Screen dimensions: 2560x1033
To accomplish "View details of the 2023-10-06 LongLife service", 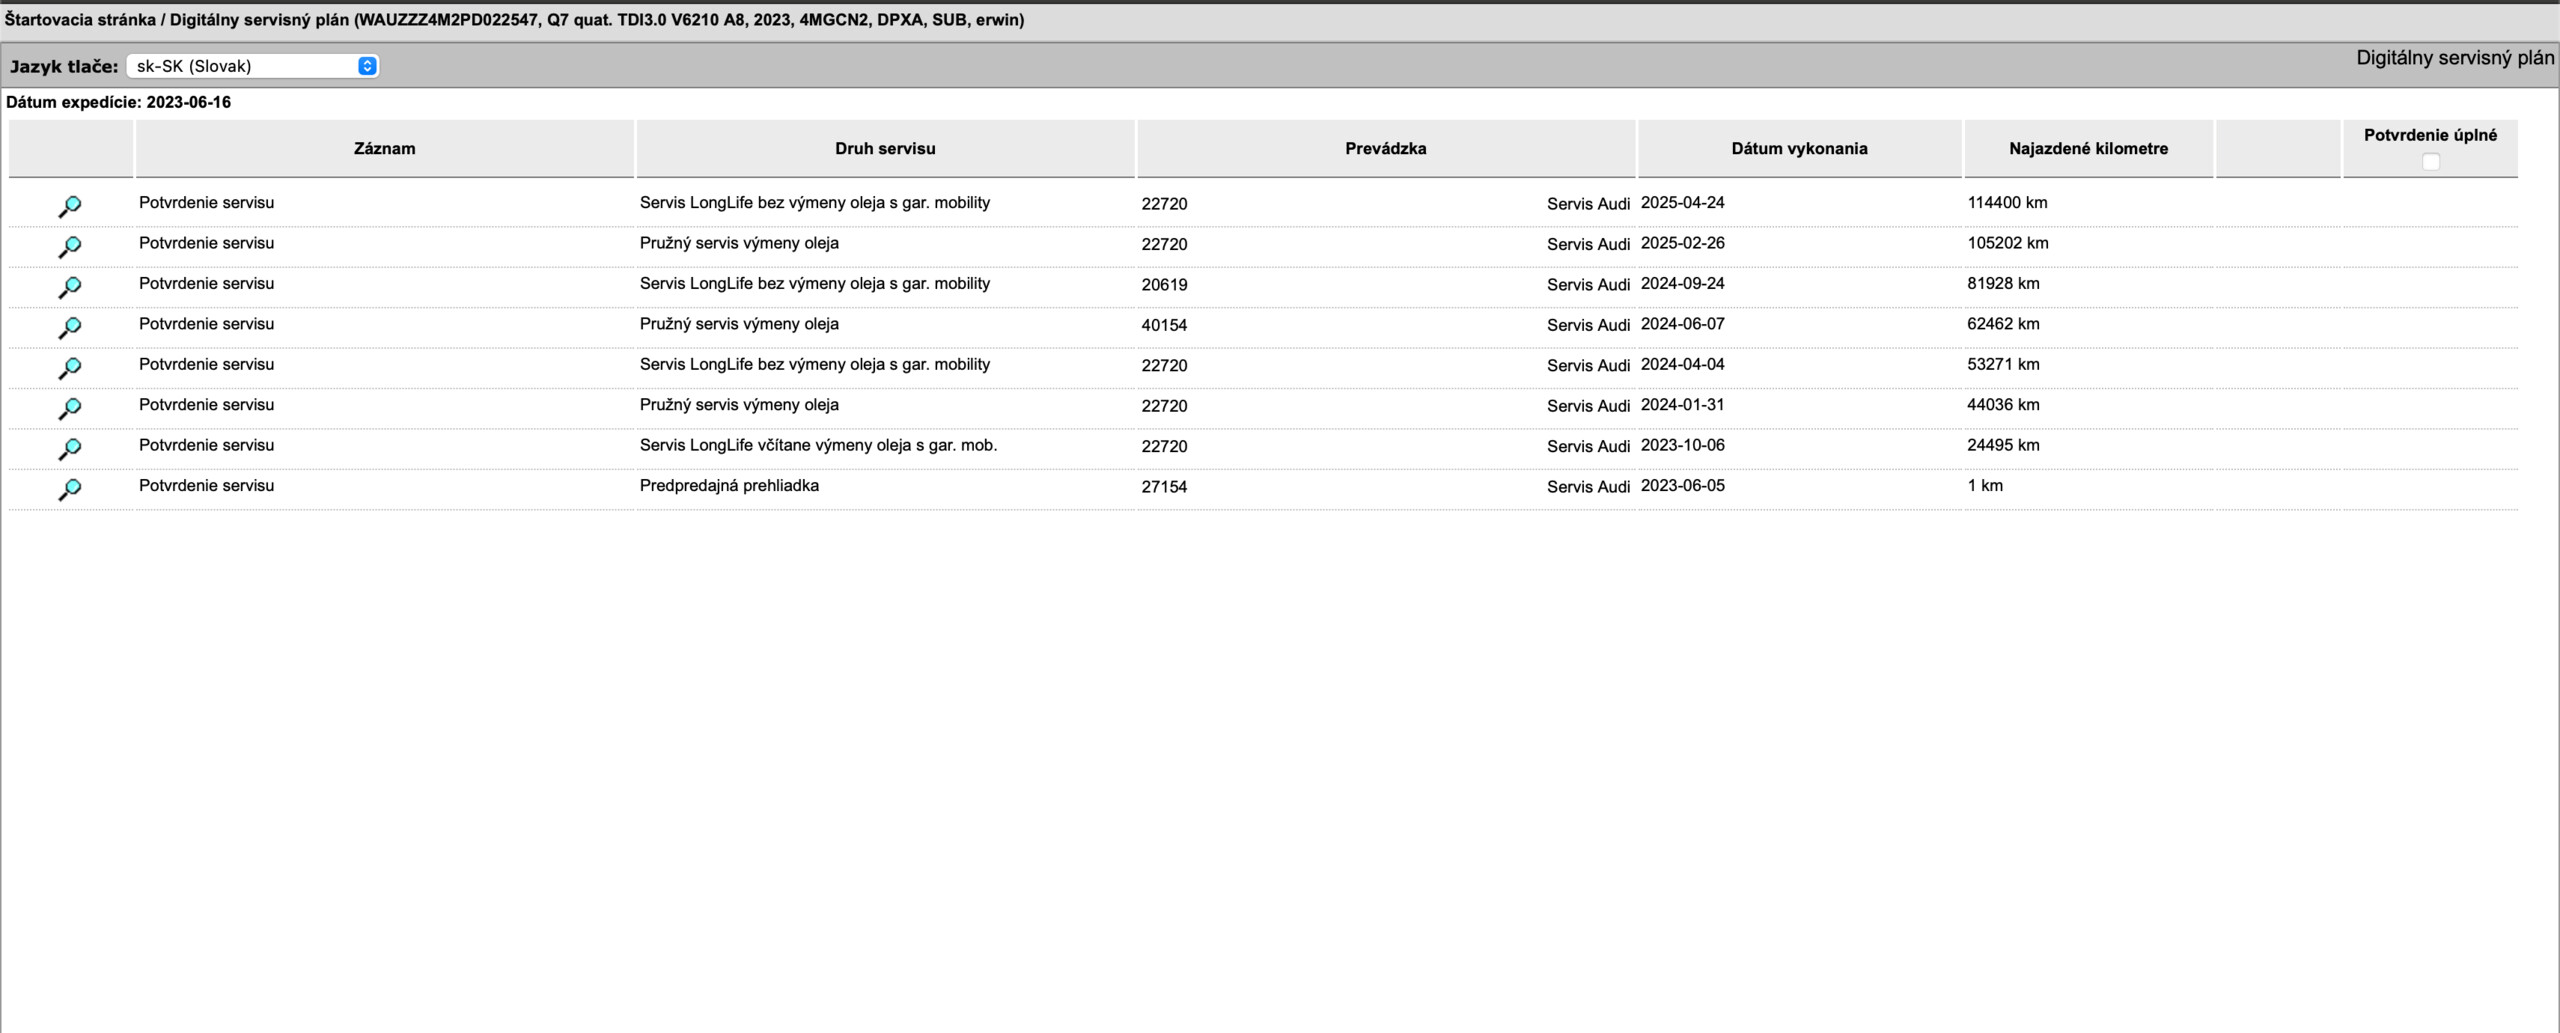I will tap(70, 449).
